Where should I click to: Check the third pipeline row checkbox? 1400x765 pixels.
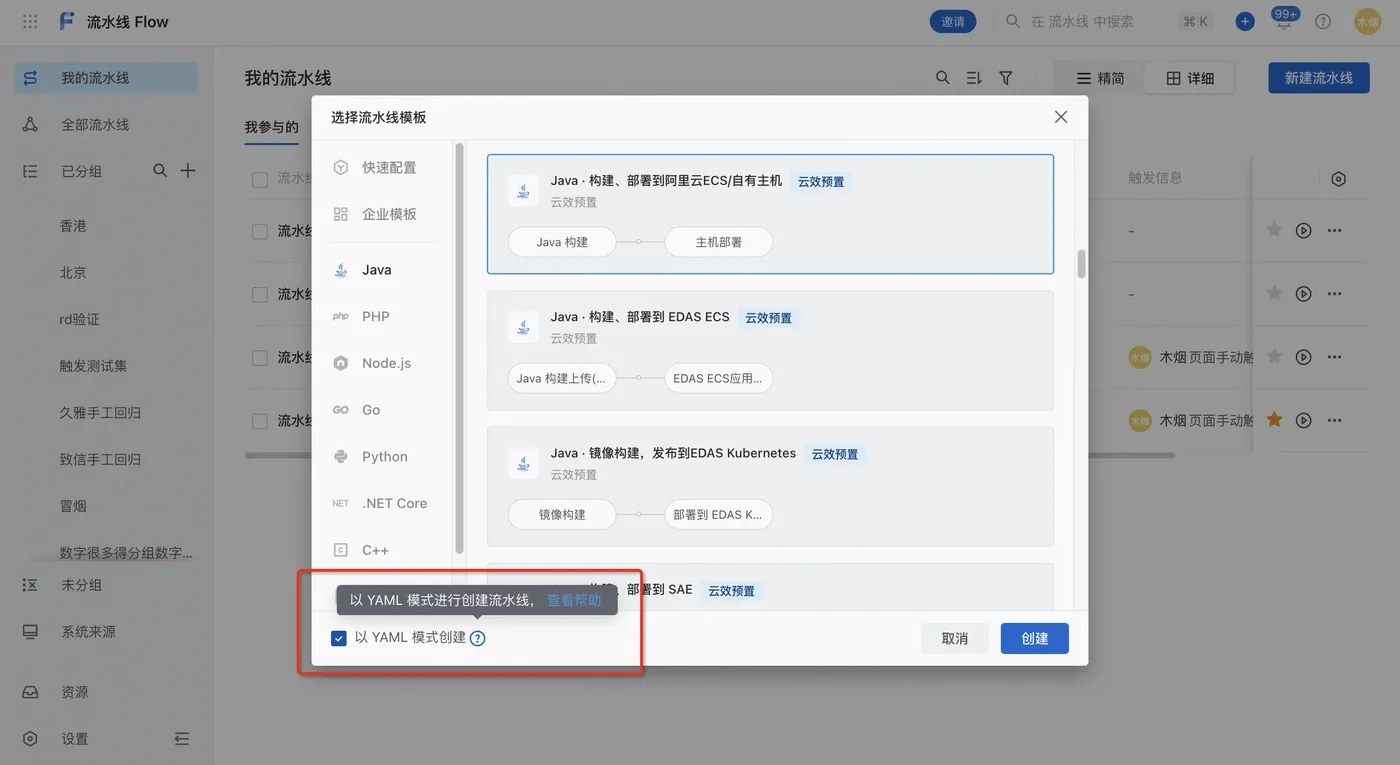260,358
